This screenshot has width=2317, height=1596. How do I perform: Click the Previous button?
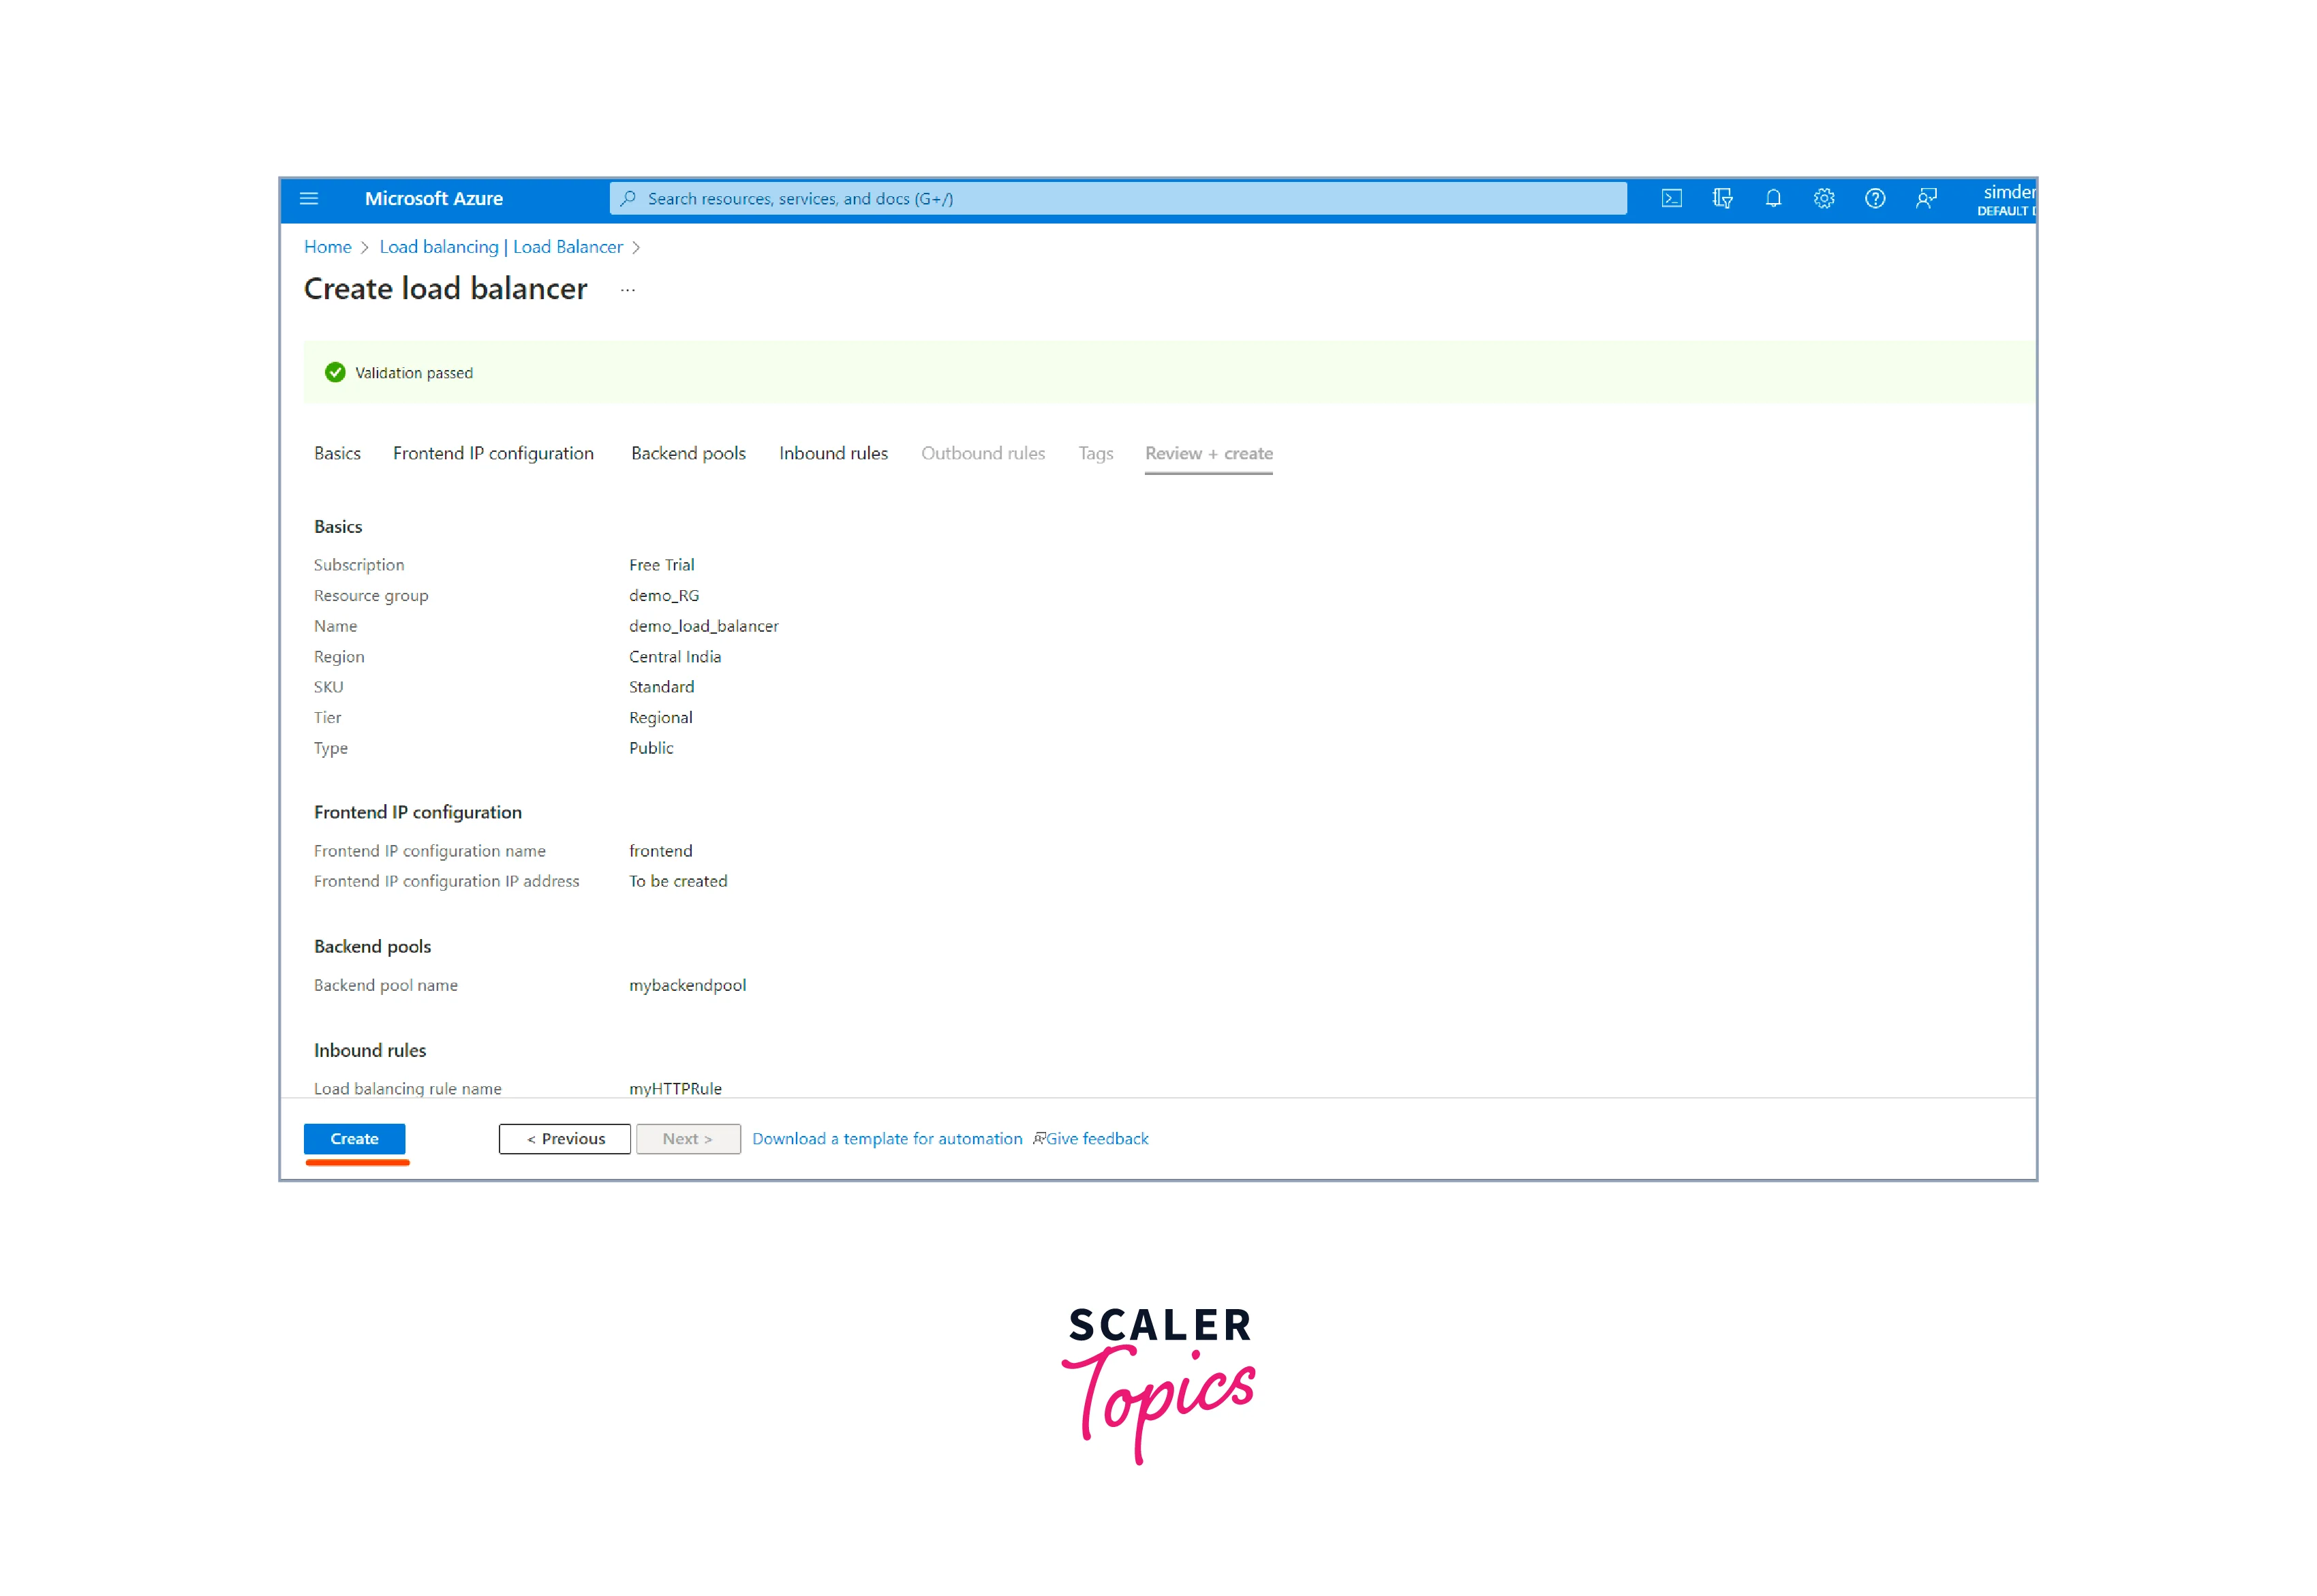coord(565,1139)
